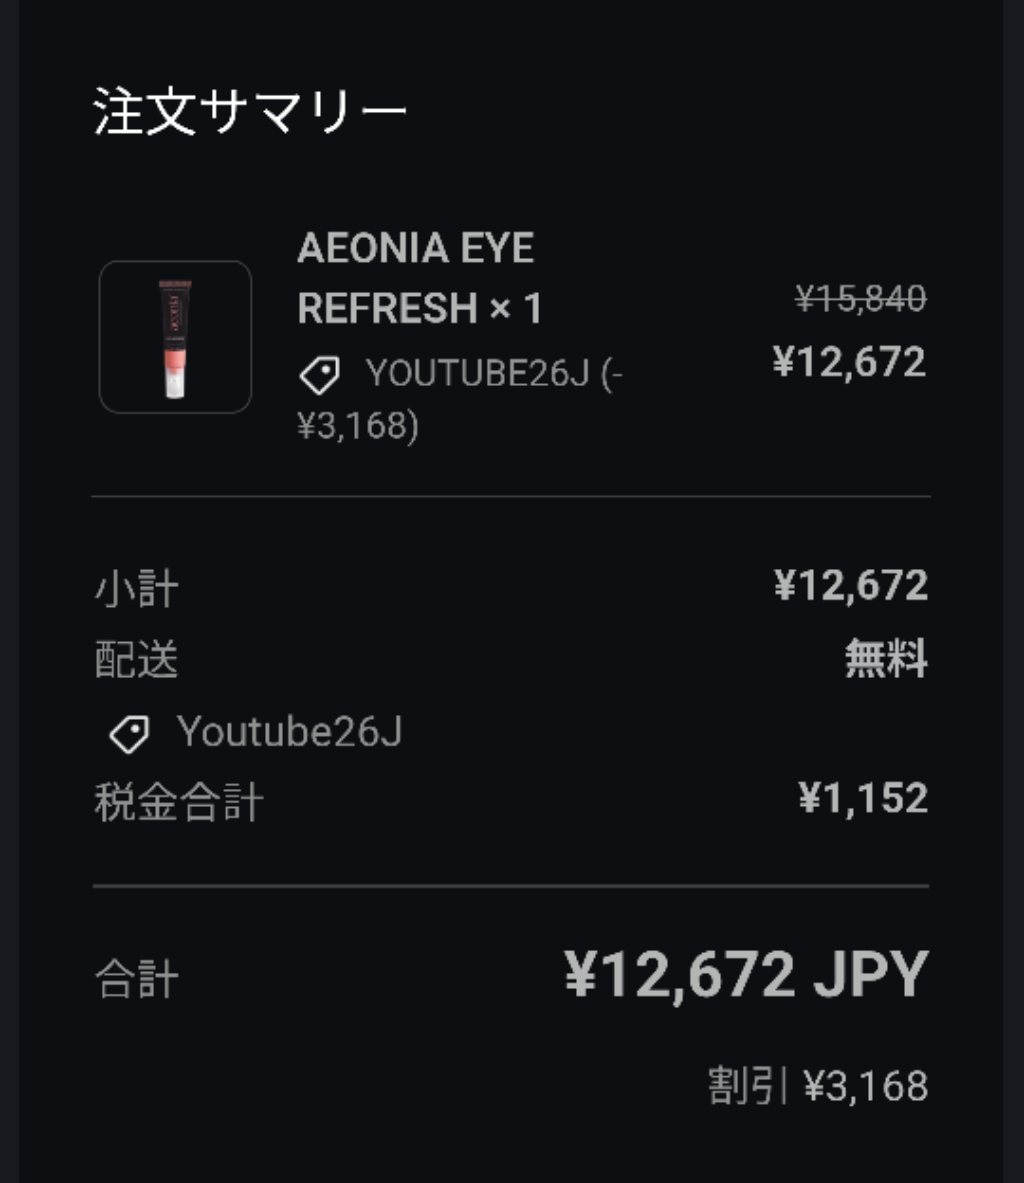Click the 割引 ¥3,168 savings text
The width and height of the screenshot is (1024, 1183).
pyautogui.click(x=818, y=1086)
